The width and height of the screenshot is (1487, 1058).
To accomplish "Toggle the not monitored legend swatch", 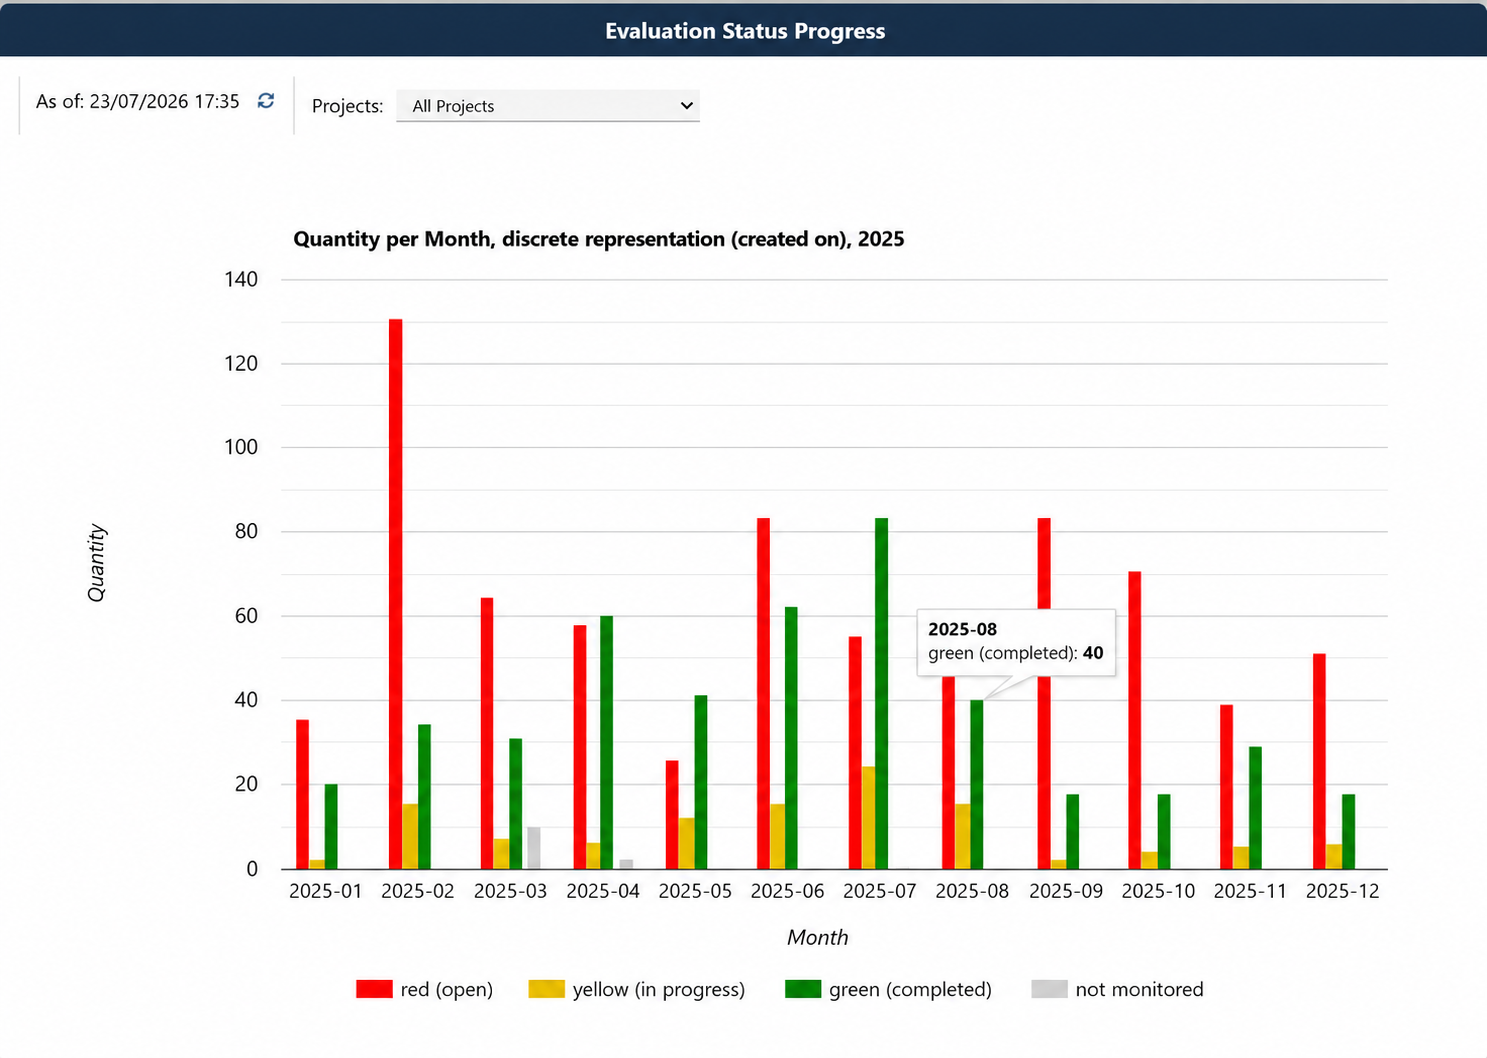I will tap(1049, 989).
